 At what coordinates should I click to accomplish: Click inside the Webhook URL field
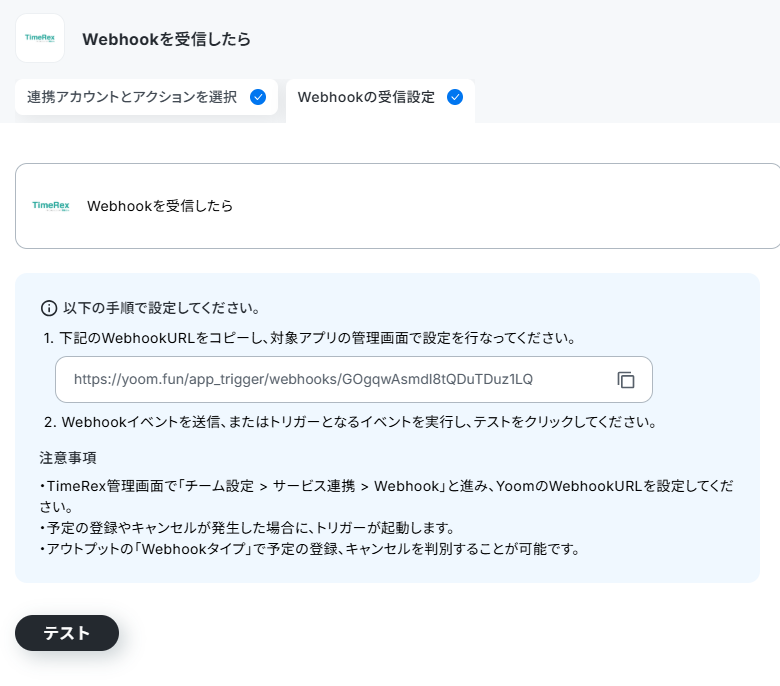click(x=354, y=380)
